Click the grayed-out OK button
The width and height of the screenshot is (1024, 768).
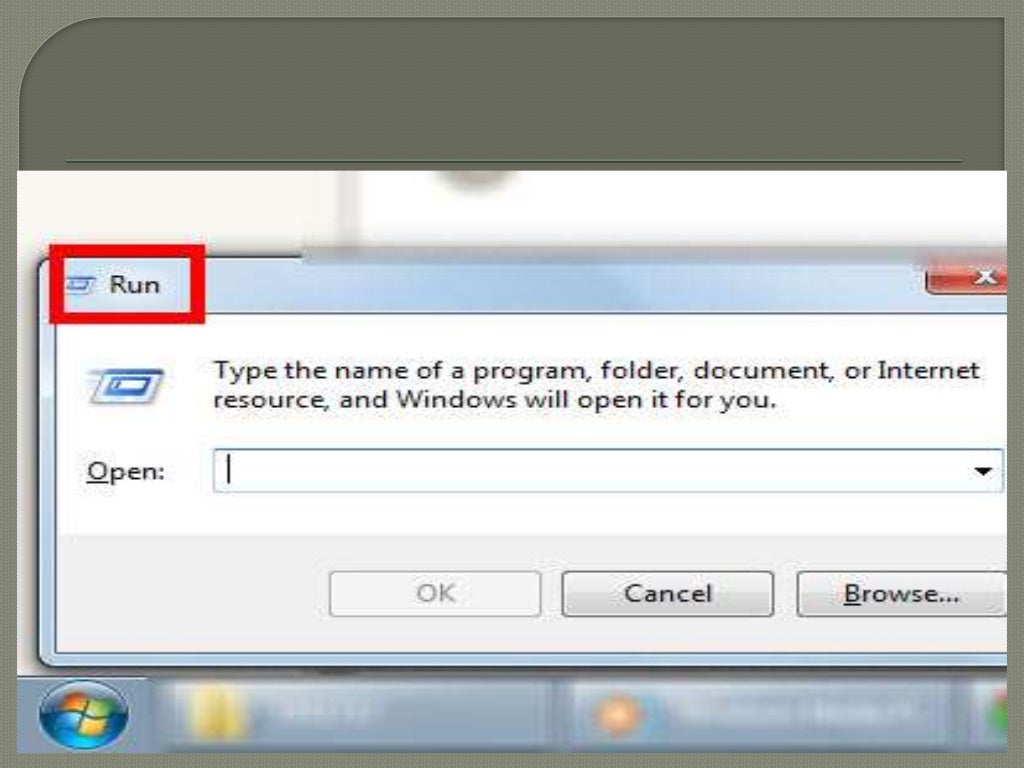(x=435, y=594)
